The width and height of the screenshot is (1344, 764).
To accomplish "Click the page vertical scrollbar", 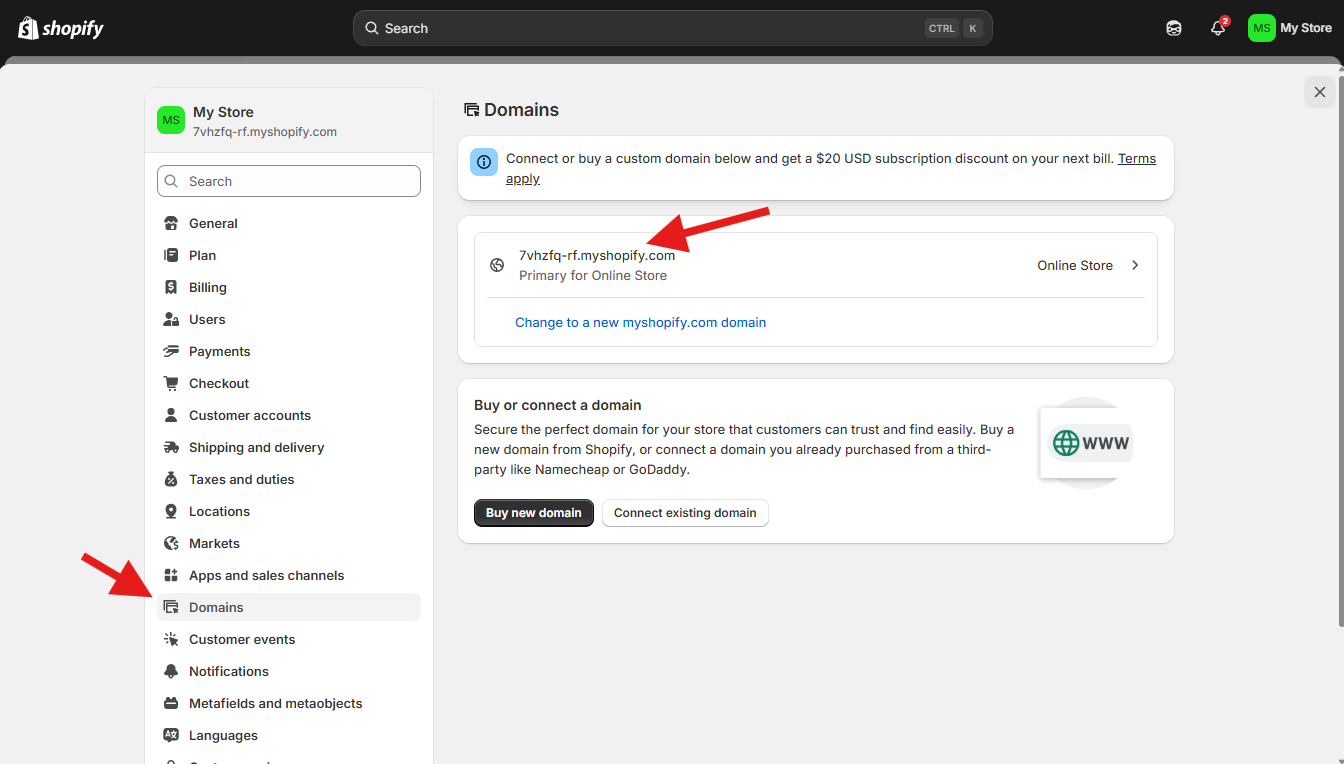I will tap(1339, 350).
